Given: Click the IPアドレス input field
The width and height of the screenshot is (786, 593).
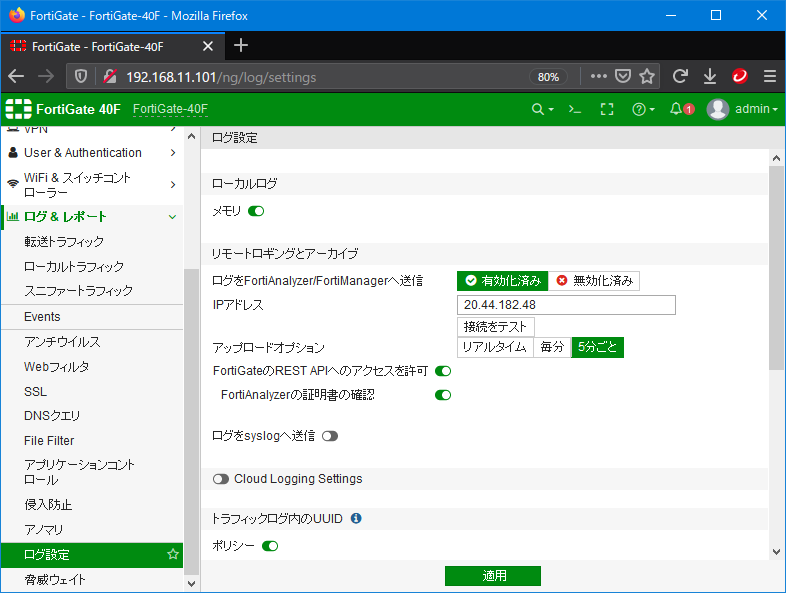Looking at the screenshot, I should pos(566,305).
